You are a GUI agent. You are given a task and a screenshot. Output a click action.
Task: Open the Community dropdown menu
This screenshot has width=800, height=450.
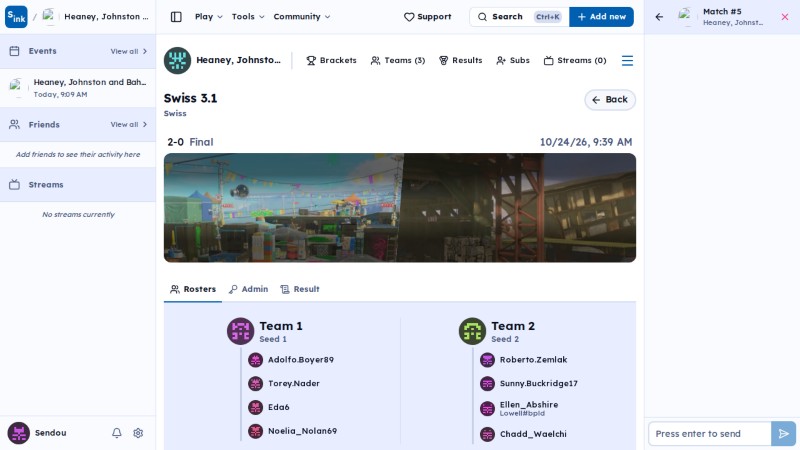click(x=302, y=17)
